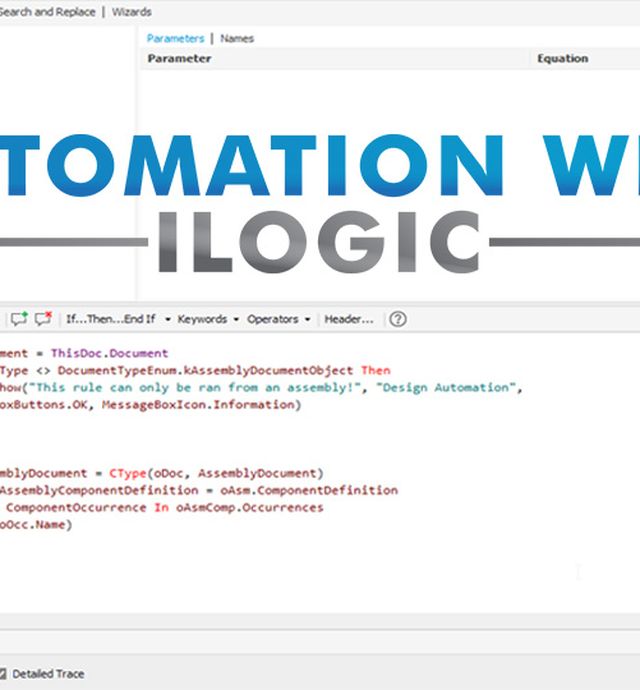Open the help question mark icon
The image size is (640, 690).
398,319
